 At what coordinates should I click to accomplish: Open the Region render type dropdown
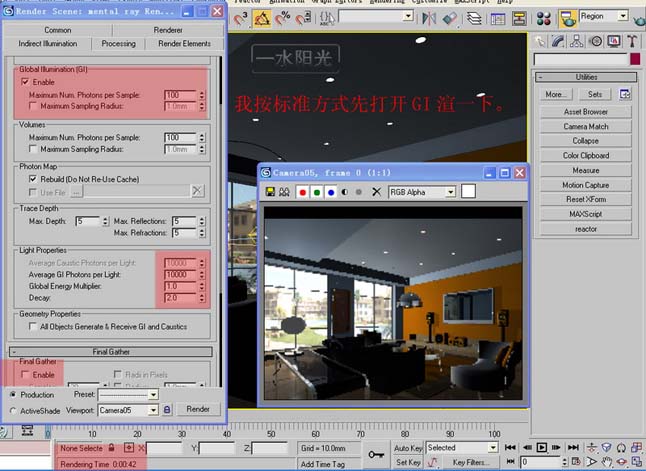click(623, 16)
